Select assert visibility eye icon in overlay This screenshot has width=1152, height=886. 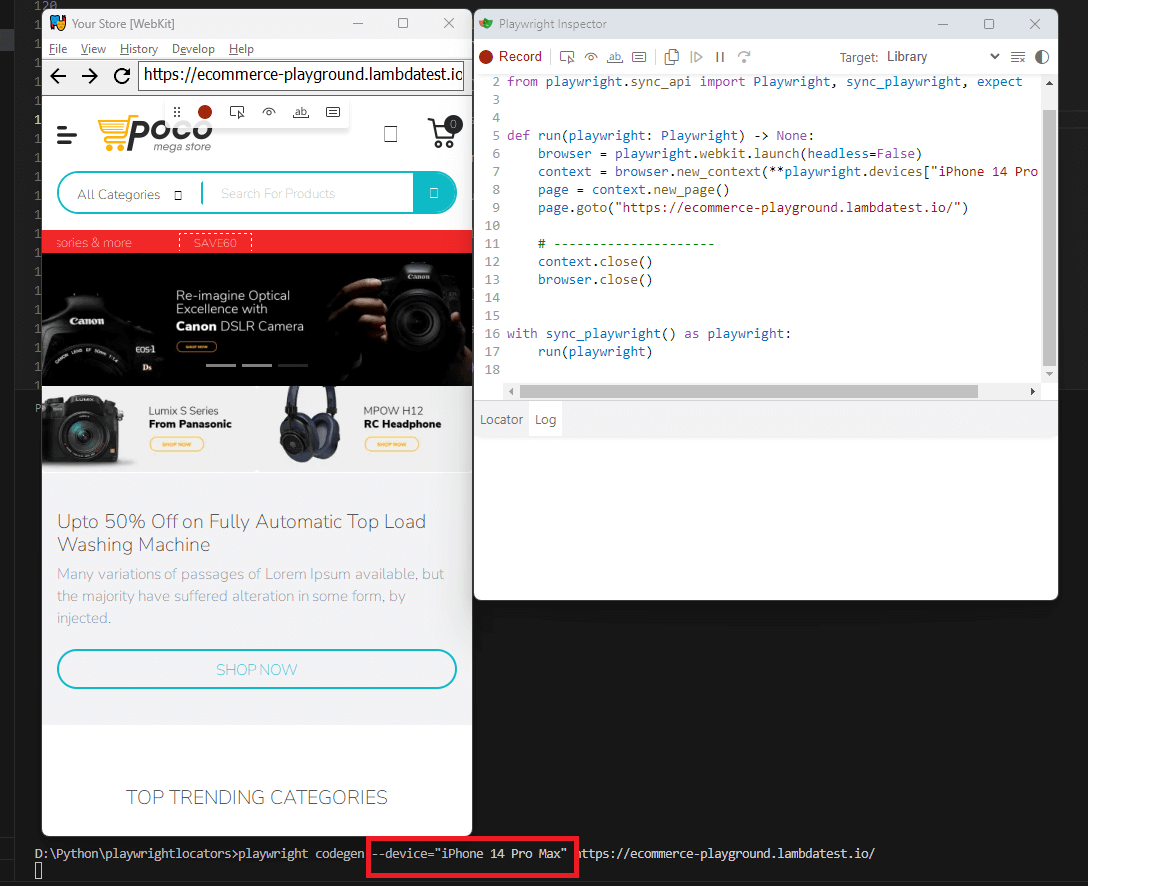(269, 112)
